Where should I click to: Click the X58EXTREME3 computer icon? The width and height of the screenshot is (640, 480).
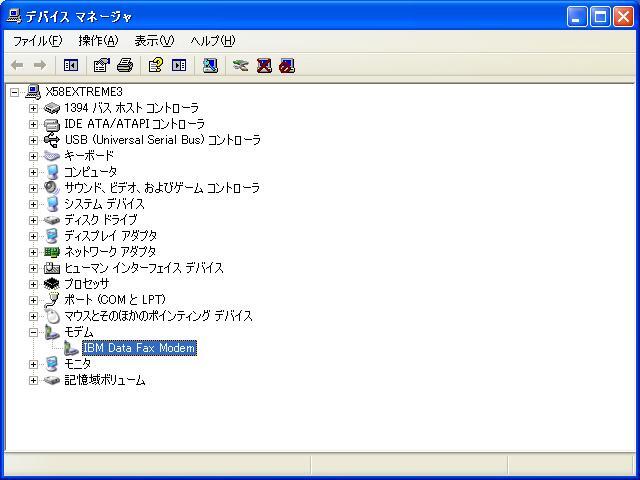click(33, 92)
